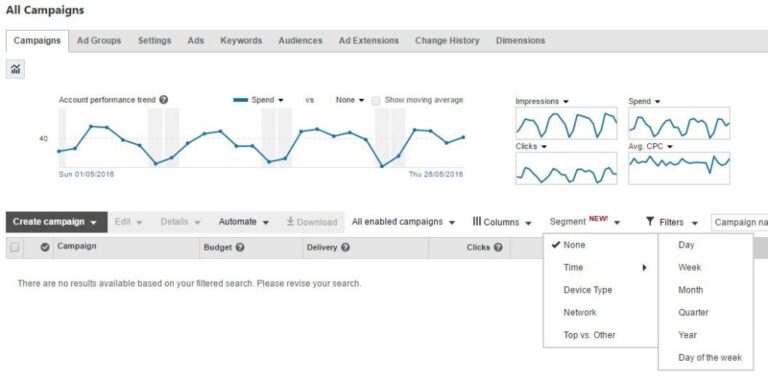
Task: Click the Columns bars icon
Action: coord(477,222)
